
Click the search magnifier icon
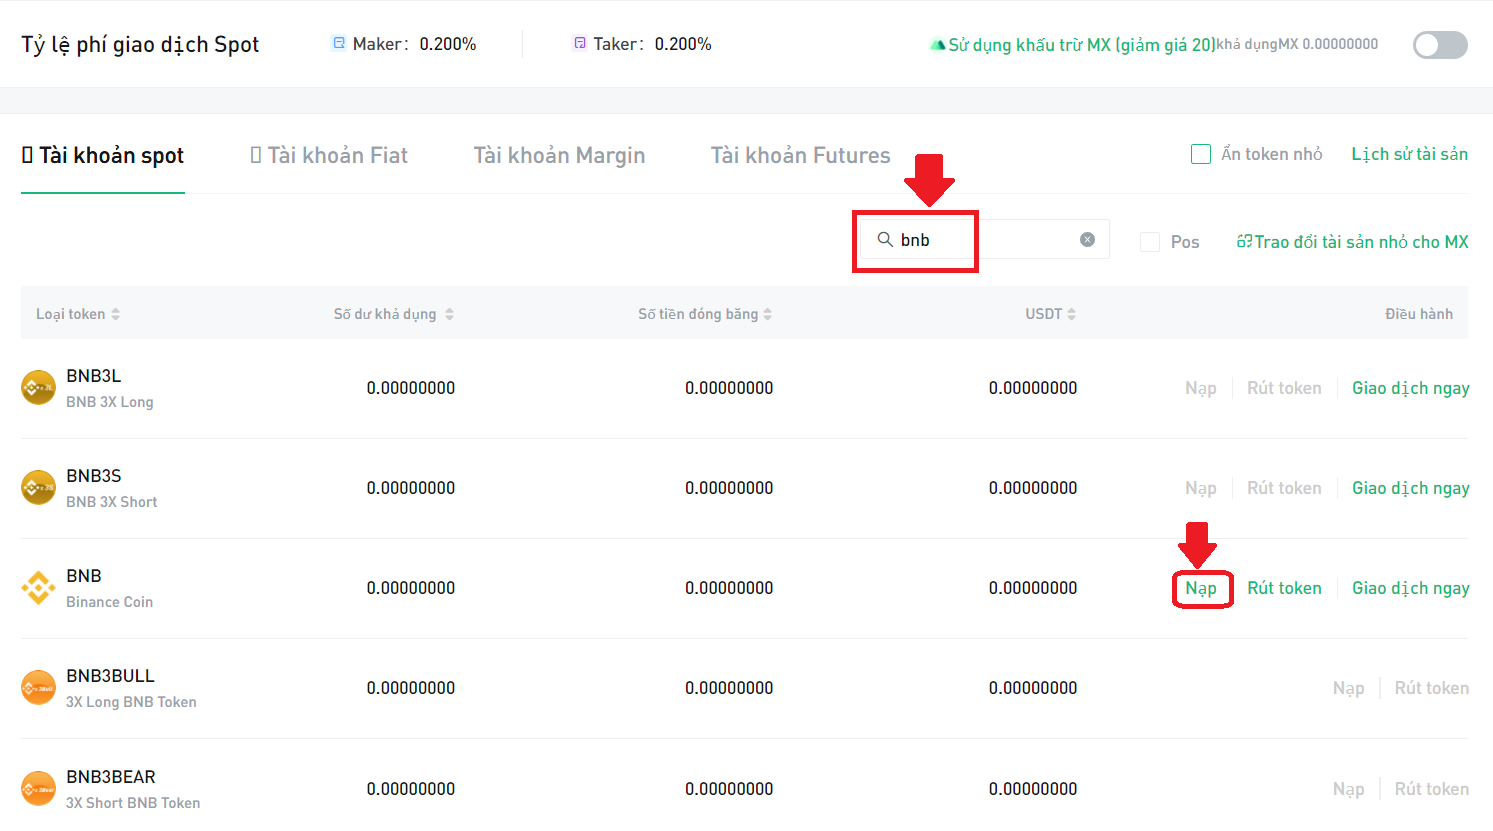pyautogui.click(x=885, y=240)
